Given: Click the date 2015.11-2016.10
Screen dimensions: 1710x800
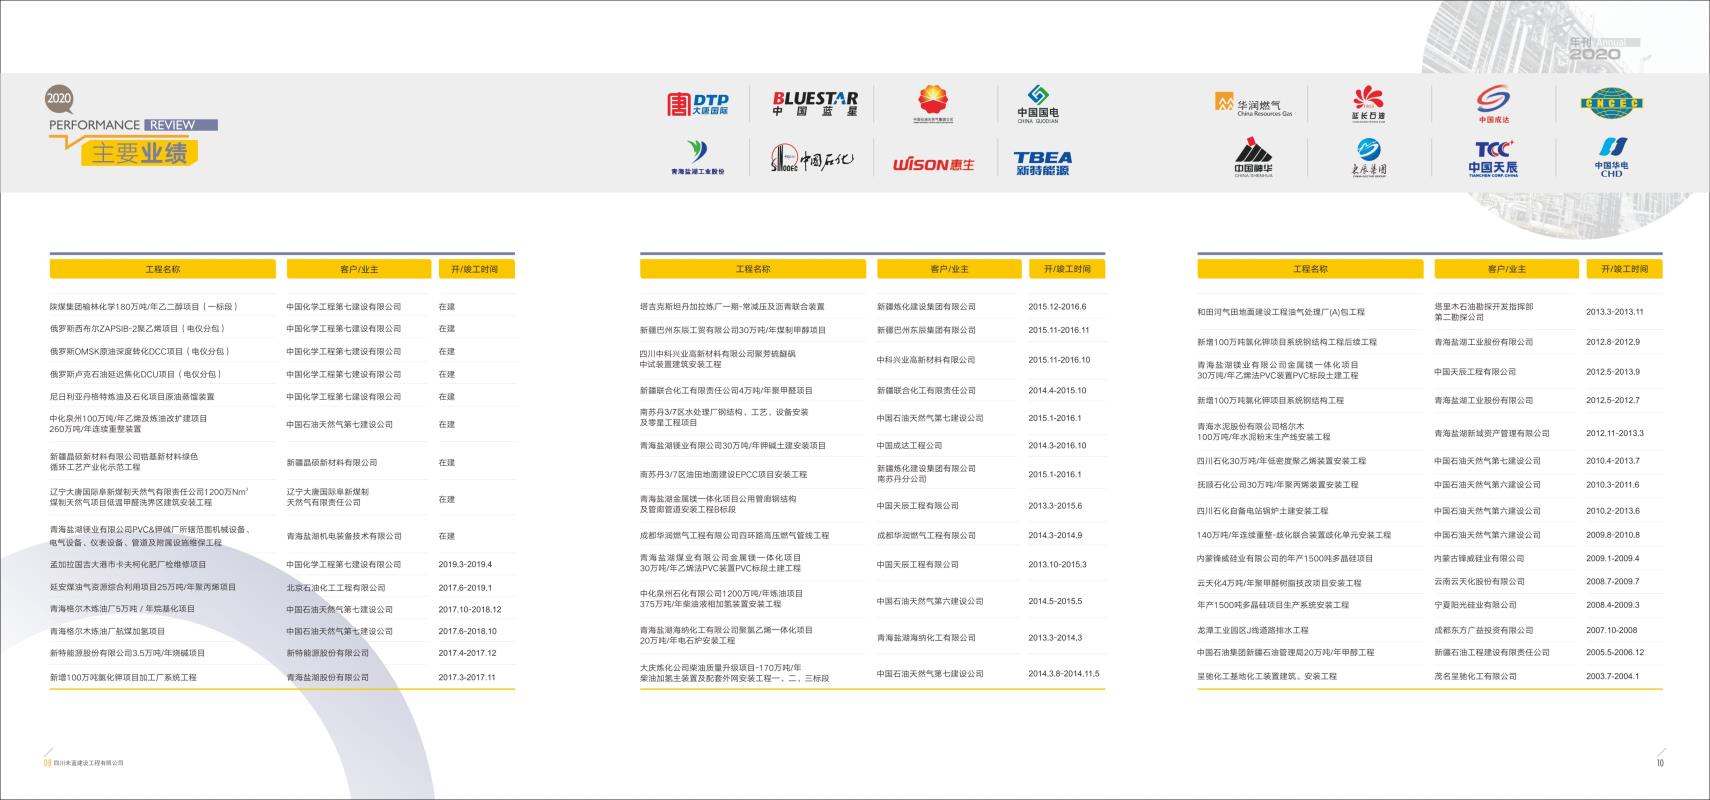Looking at the screenshot, I should pyautogui.click(x=1059, y=360).
